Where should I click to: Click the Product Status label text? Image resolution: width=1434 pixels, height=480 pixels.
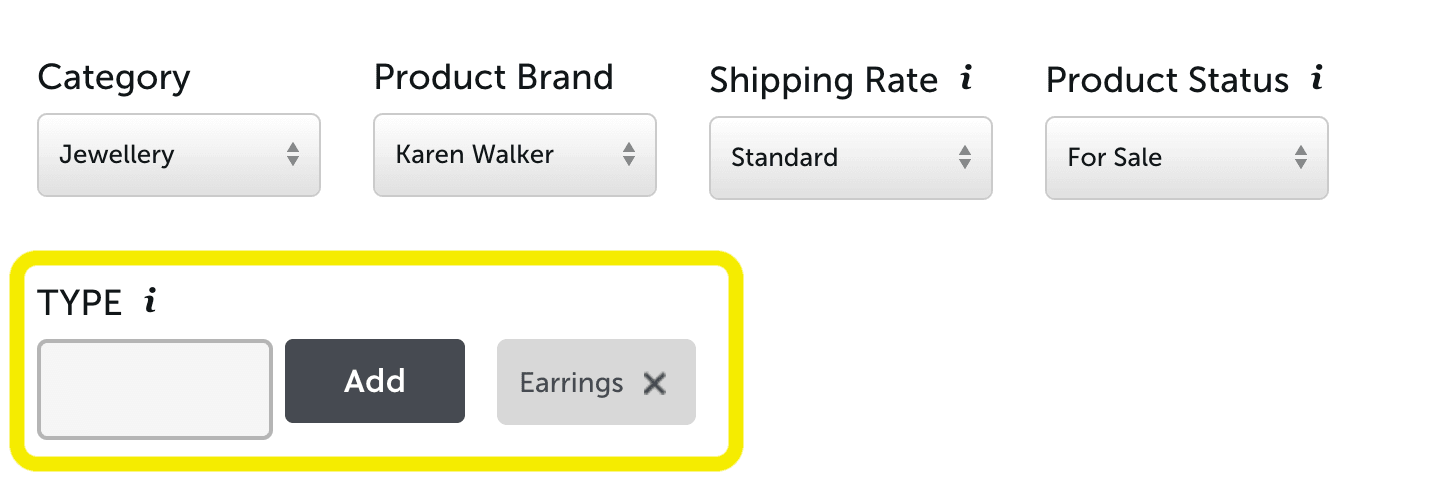[1167, 80]
